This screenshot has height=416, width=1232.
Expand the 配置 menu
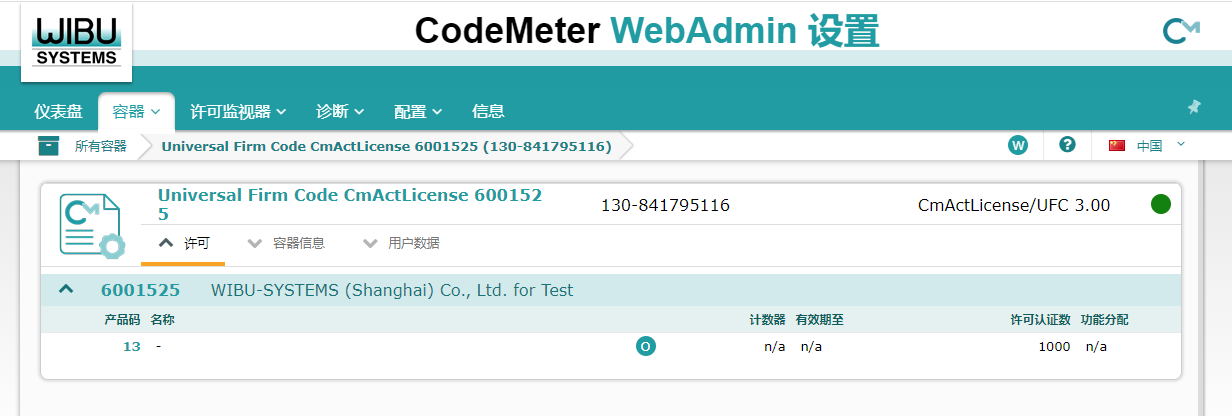[418, 111]
